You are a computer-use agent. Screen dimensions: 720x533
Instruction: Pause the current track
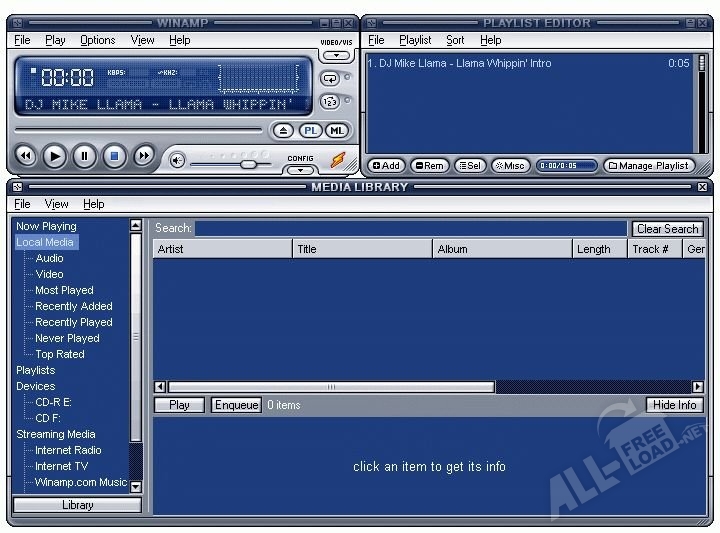(84, 156)
